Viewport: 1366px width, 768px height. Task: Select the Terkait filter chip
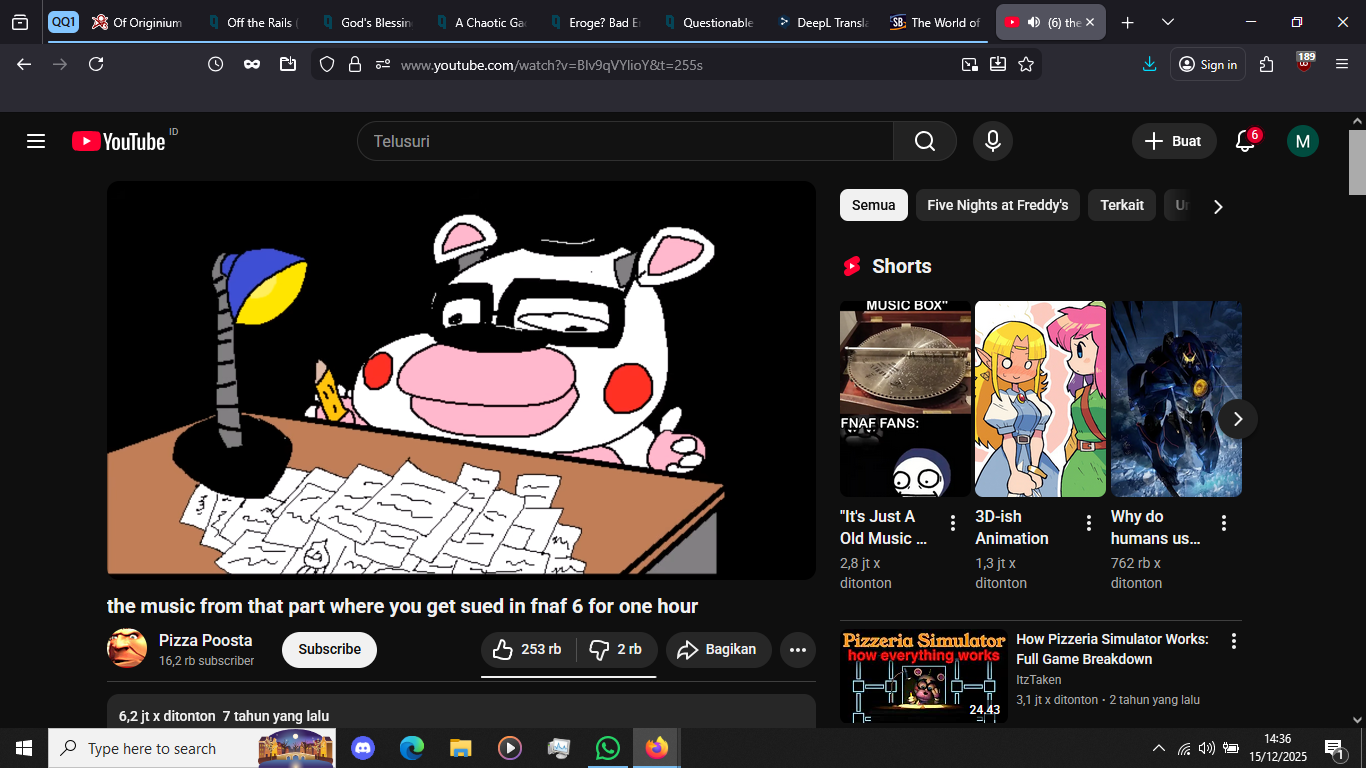pyautogui.click(x=1122, y=205)
